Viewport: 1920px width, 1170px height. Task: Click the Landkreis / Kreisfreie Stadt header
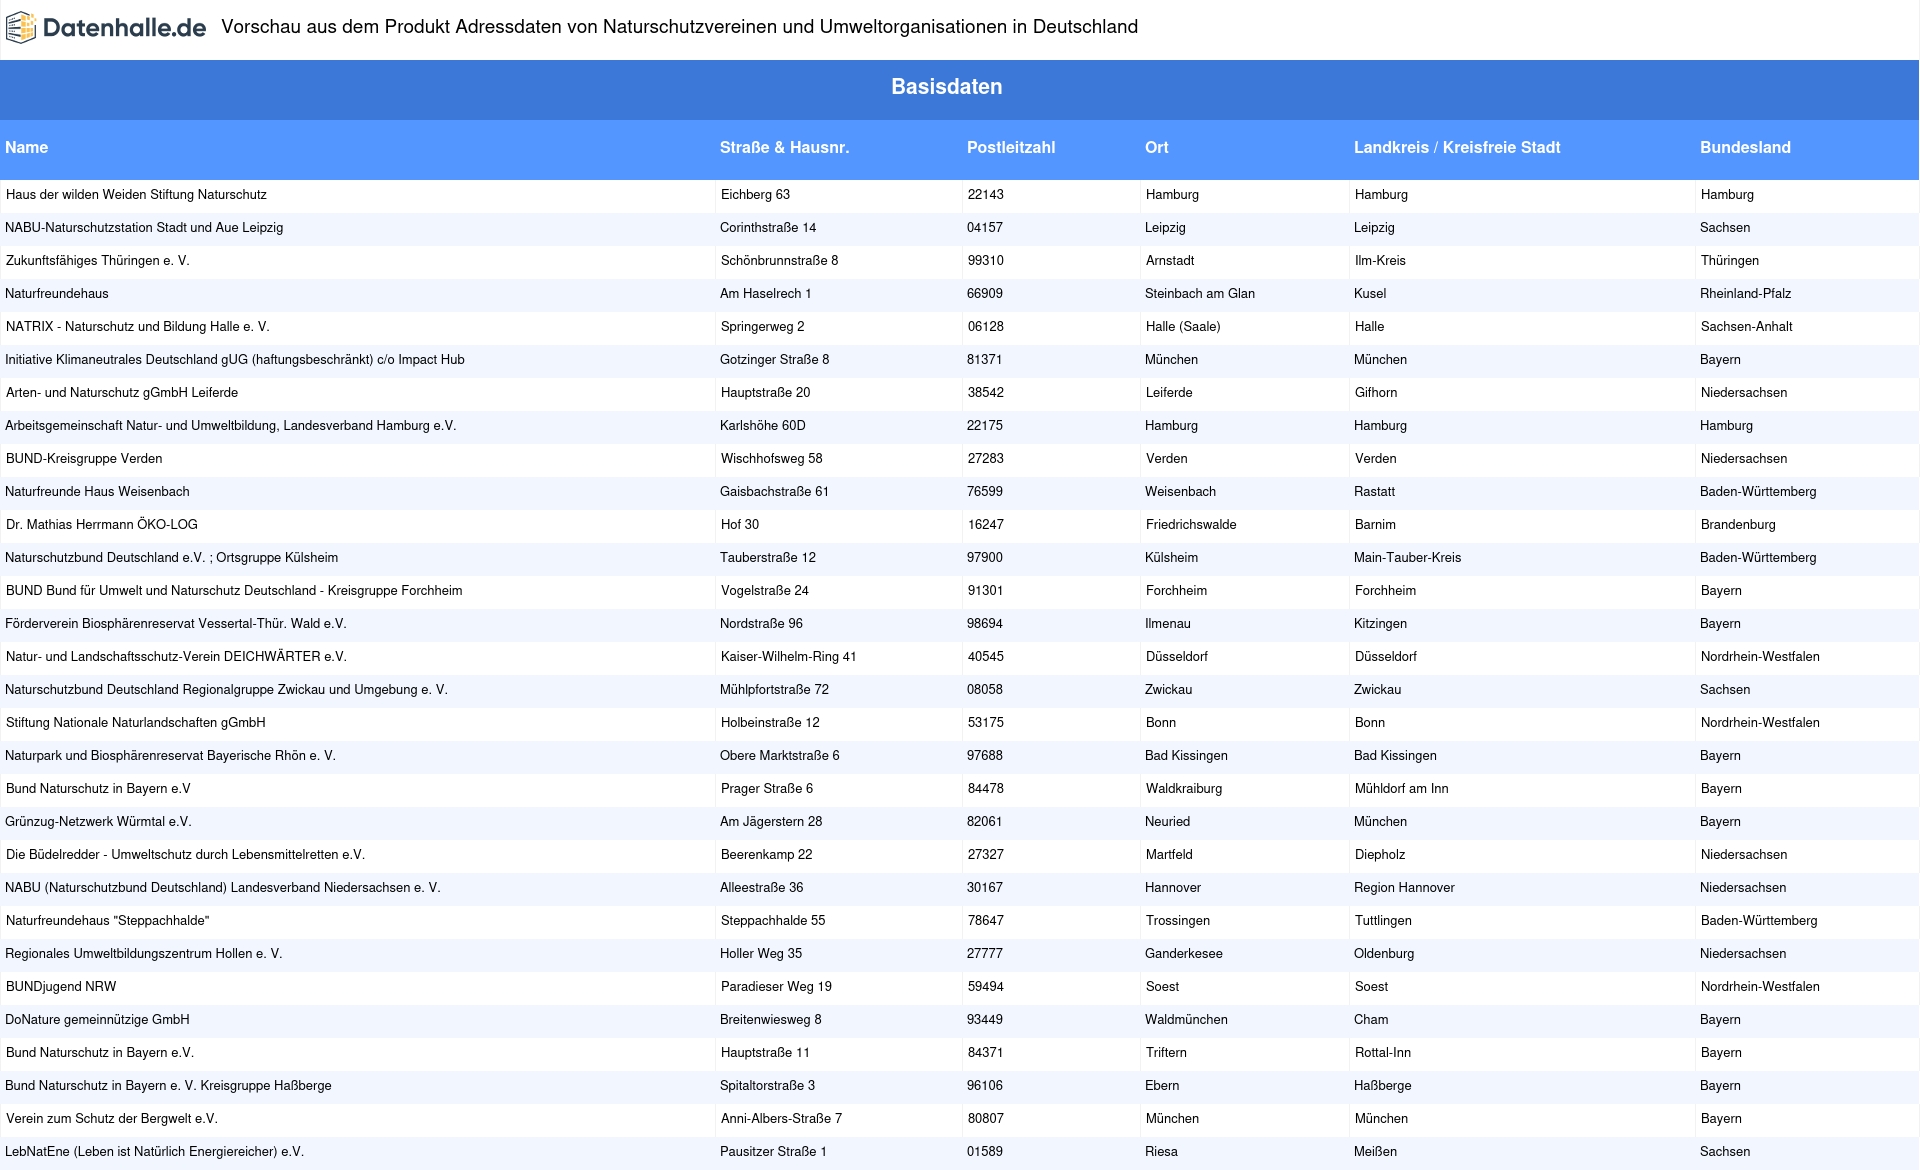1457,148
